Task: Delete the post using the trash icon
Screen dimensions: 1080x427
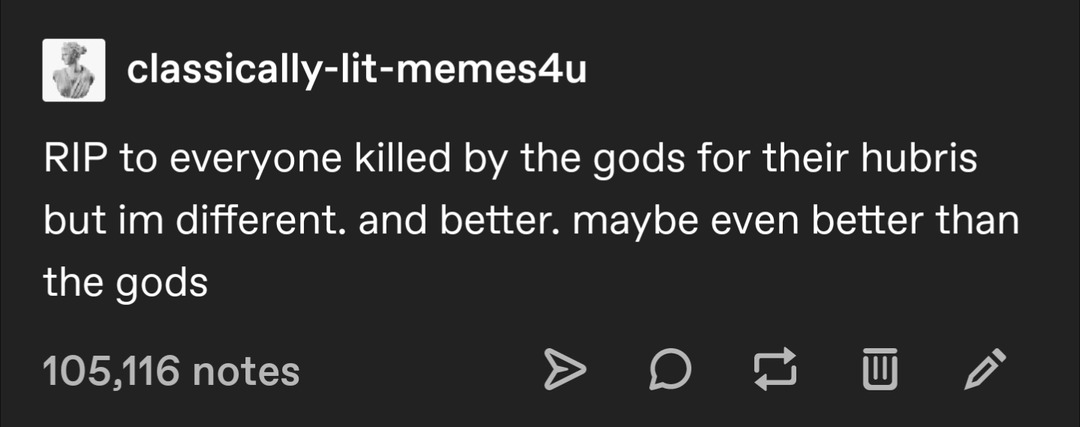Action: coord(880,369)
